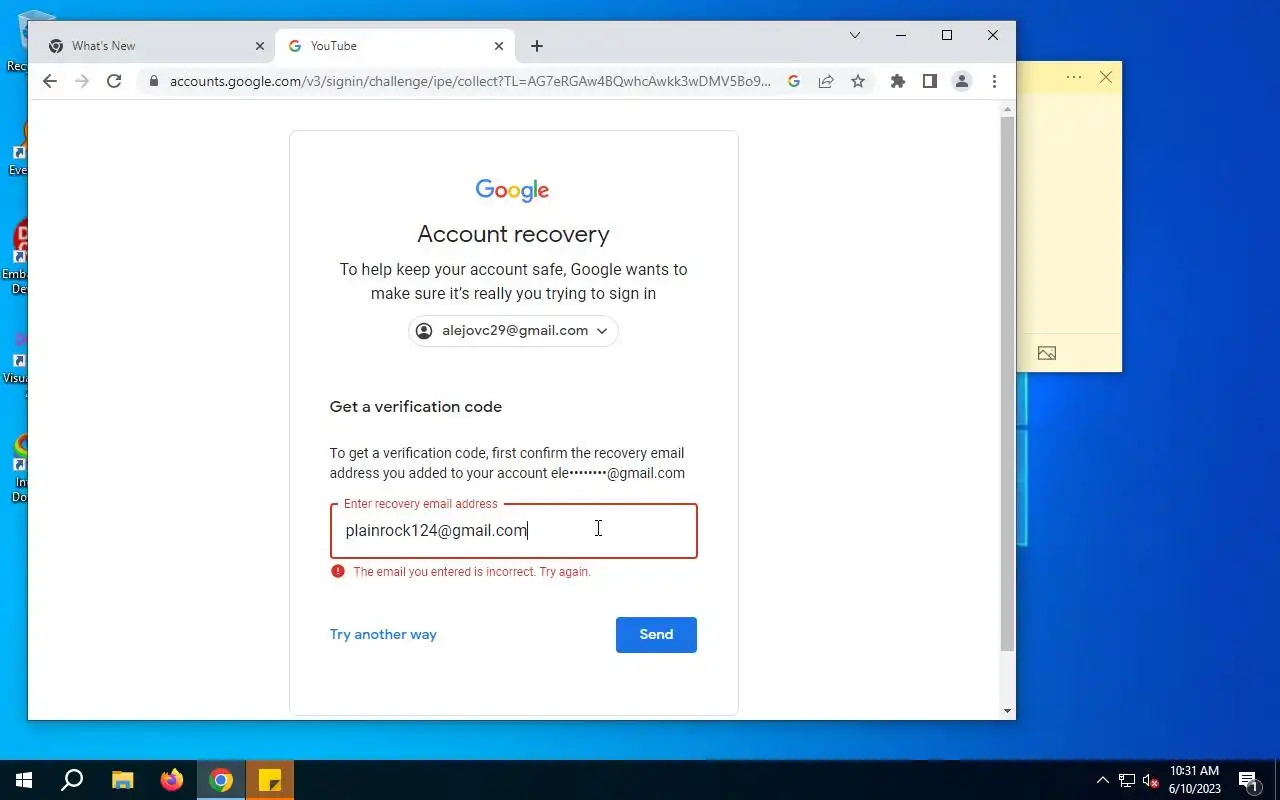Click the Google logo

[512, 190]
